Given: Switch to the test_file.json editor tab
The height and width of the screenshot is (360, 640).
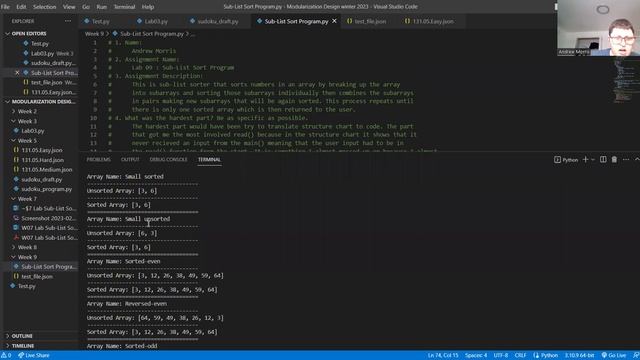Looking at the screenshot, I should pyautogui.click(x=370, y=21).
